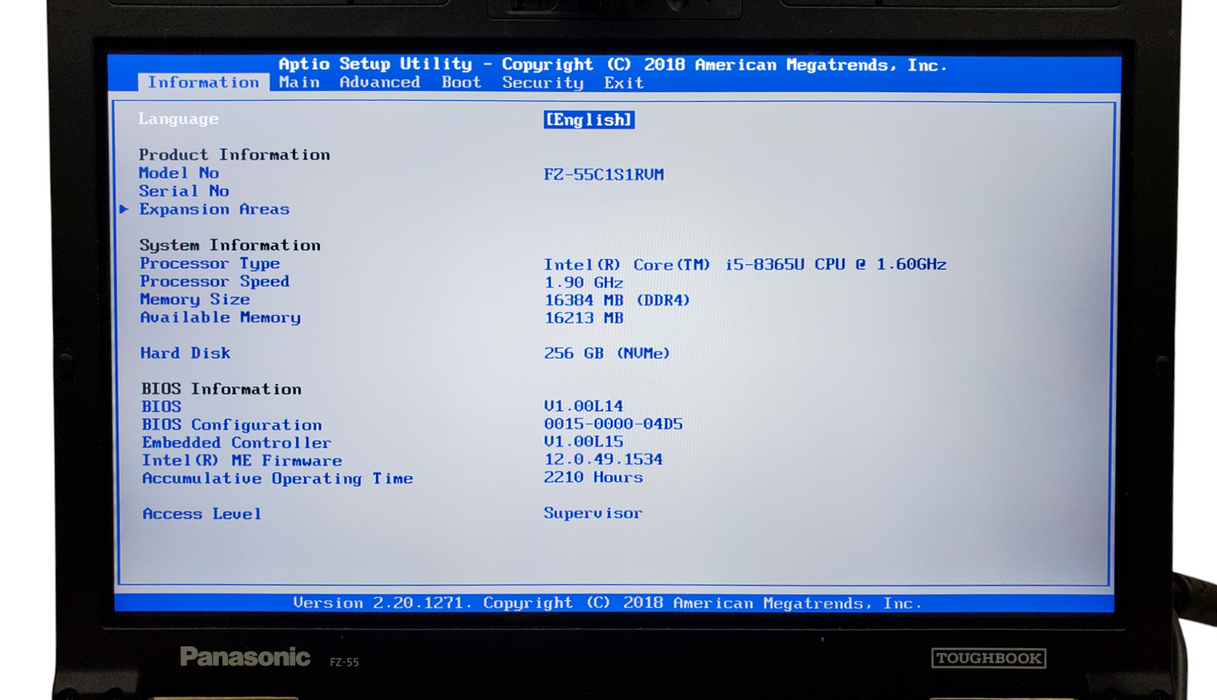
Task: Open the Main tab
Action: pos(299,82)
